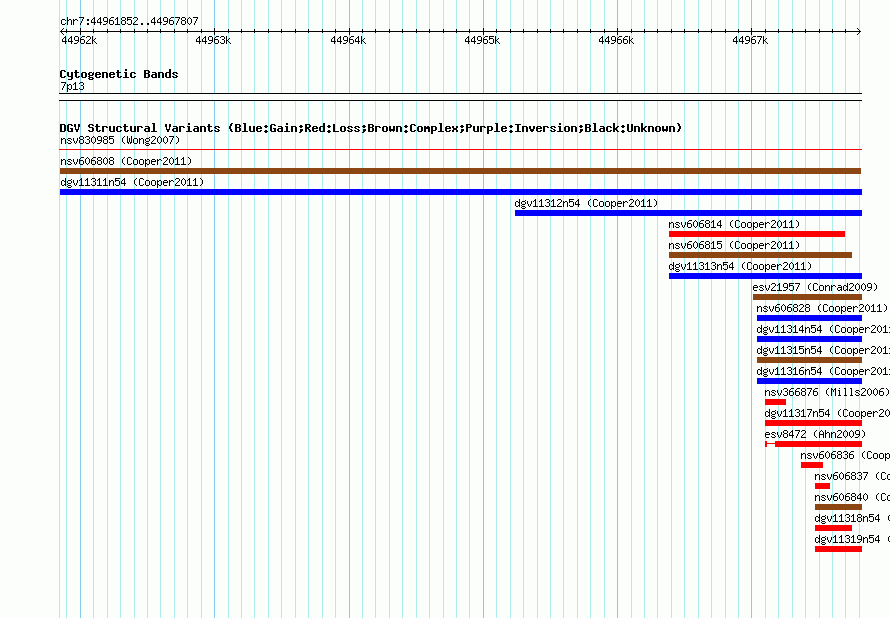Open the dgv11316n54 variant label
890x618 pixels.
point(823,371)
